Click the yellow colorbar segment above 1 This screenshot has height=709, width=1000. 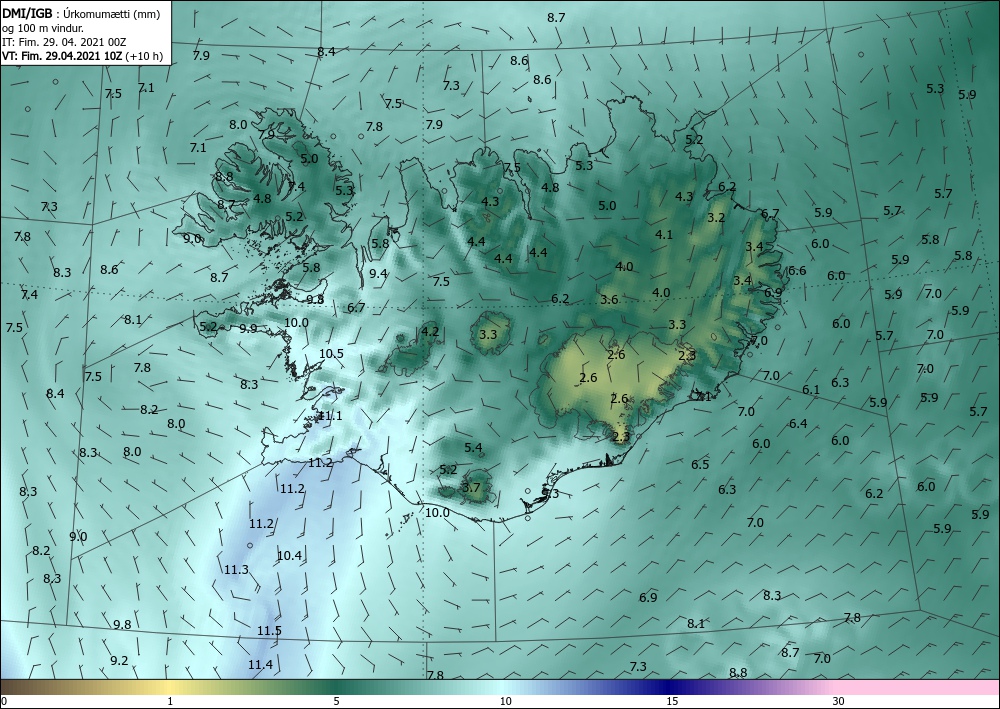pyautogui.click(x=167, y=687)
